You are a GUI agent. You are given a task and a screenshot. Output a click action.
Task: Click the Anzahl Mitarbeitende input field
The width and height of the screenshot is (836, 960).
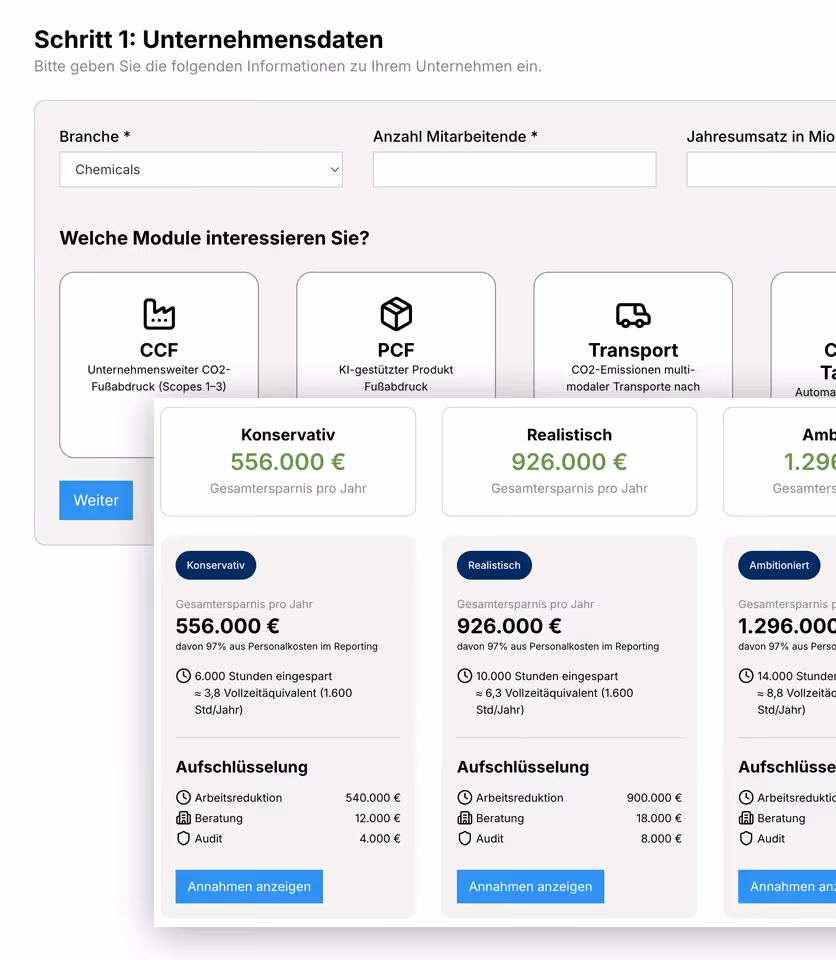point(514,170)
